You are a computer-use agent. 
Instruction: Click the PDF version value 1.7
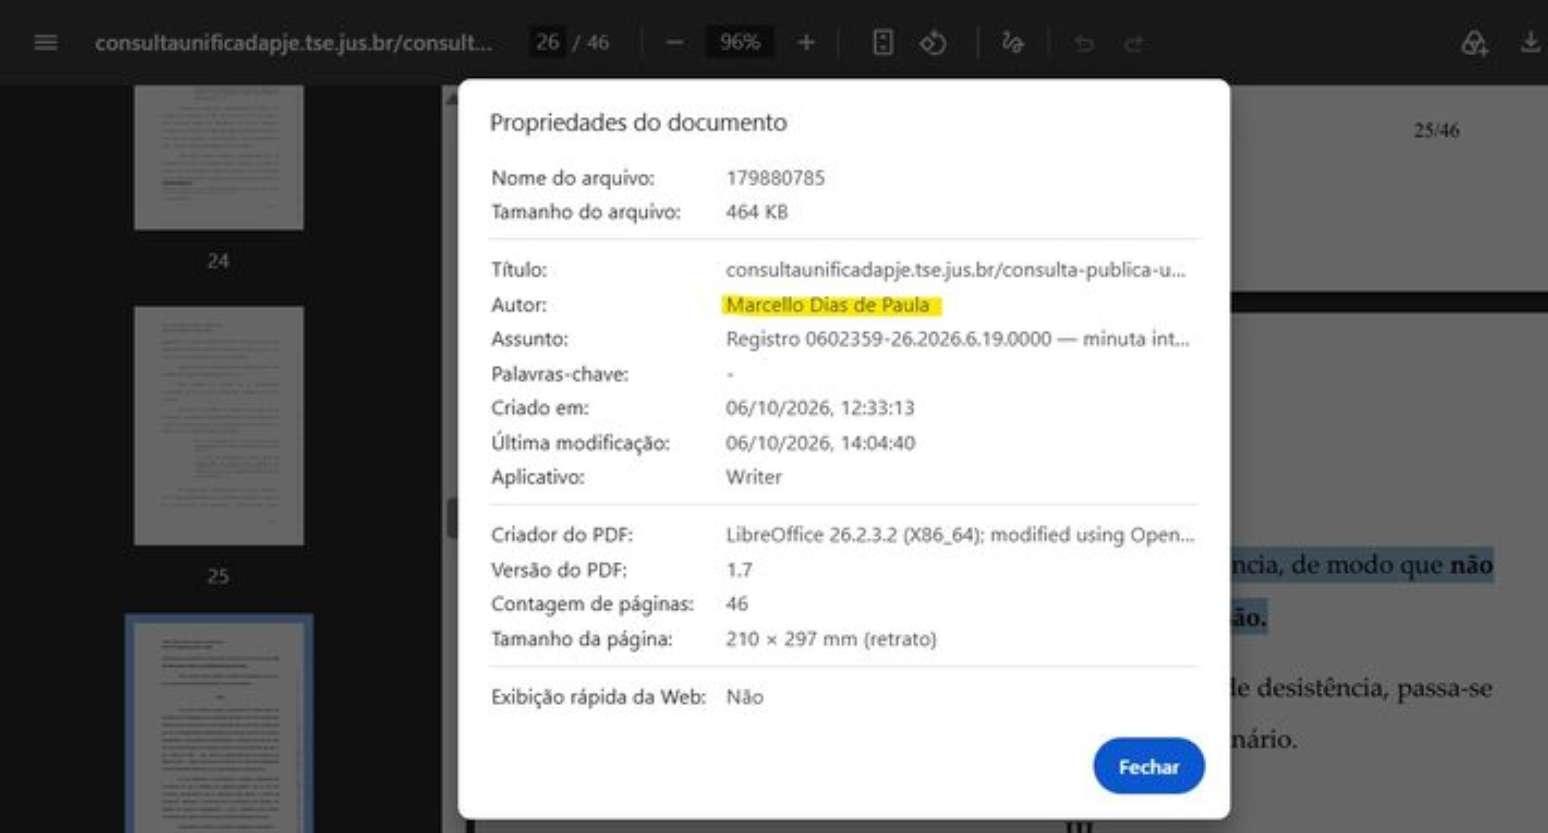tap(739, 570)
